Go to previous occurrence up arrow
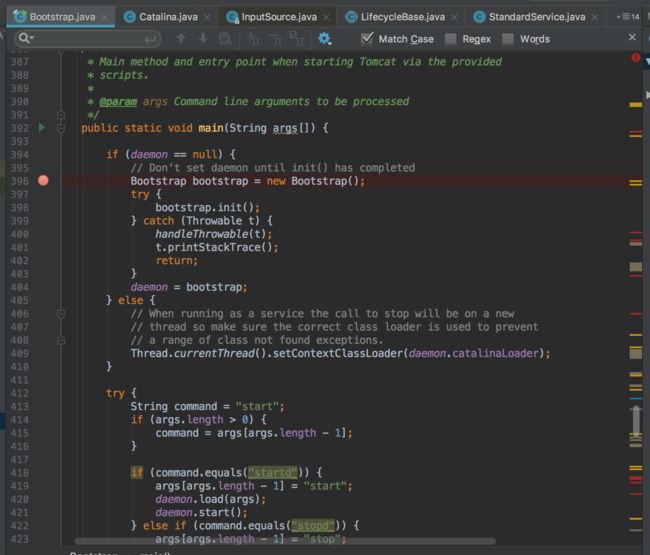Screen dimensions: 650x555 (x=181, y=39)
